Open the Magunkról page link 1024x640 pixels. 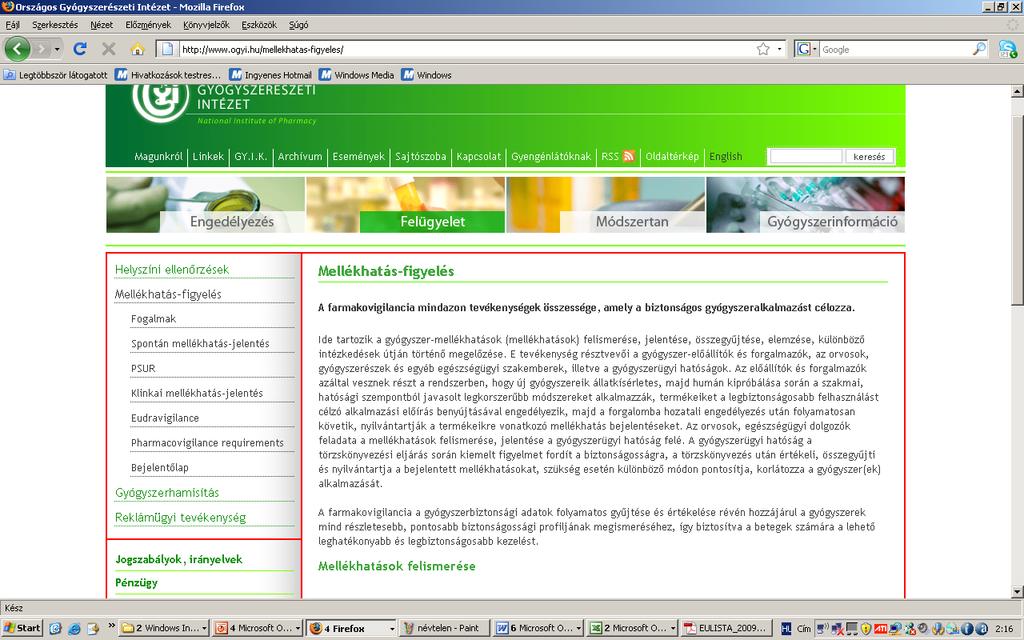click(x=158, y=157)
